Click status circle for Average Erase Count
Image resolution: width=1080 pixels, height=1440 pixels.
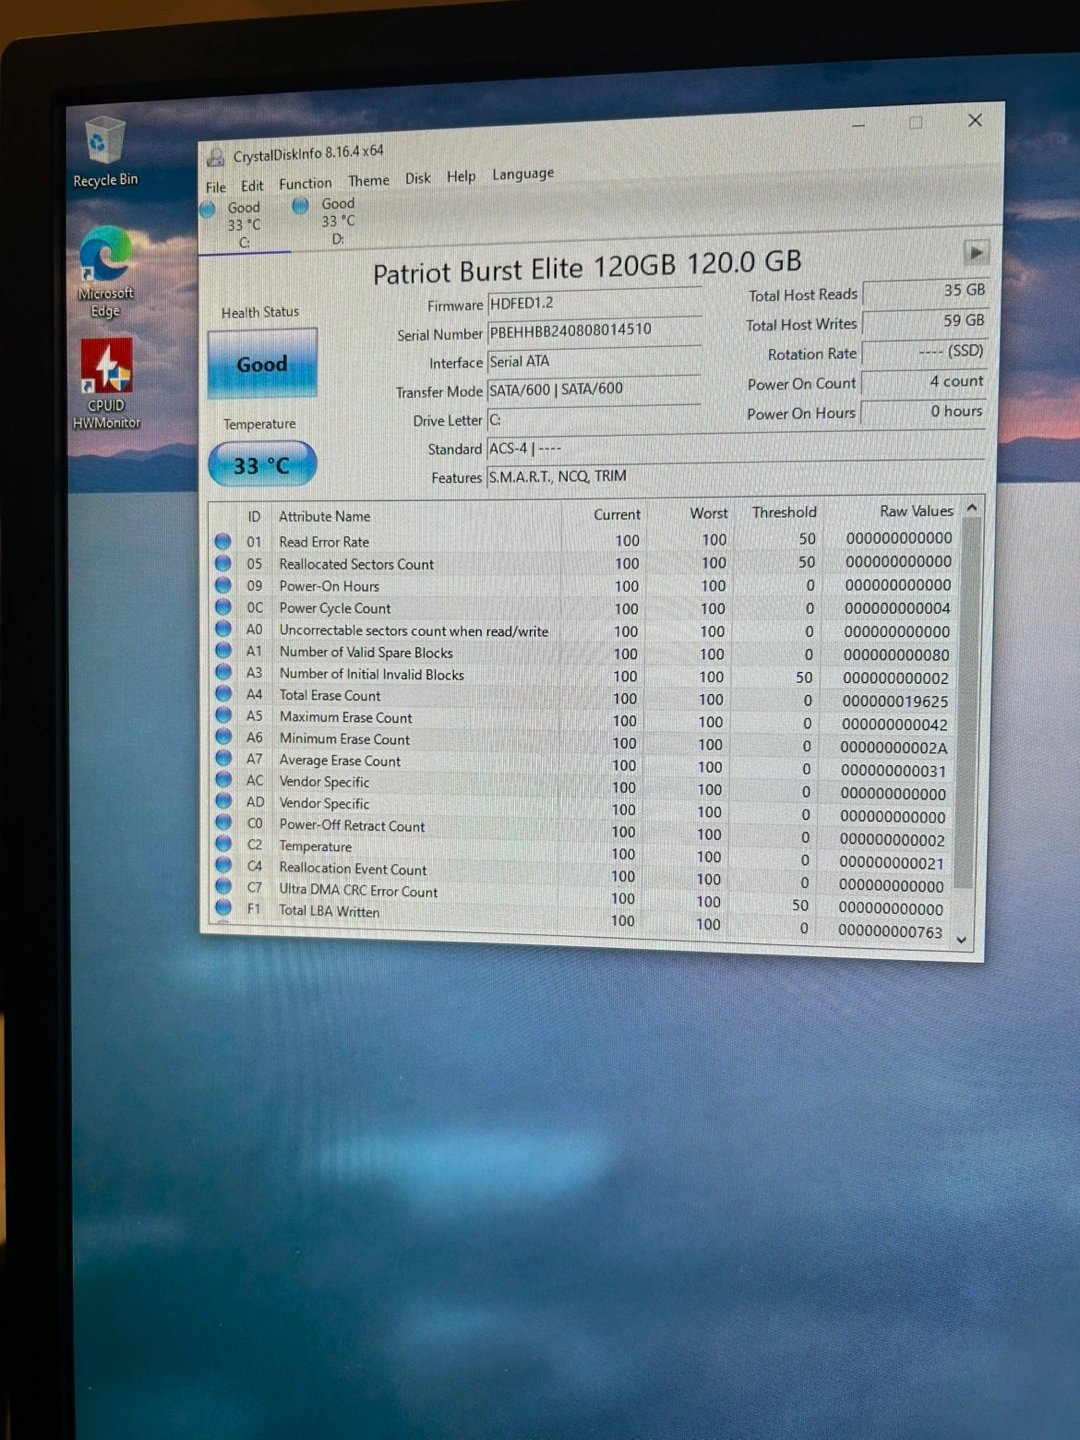[223, 759]
